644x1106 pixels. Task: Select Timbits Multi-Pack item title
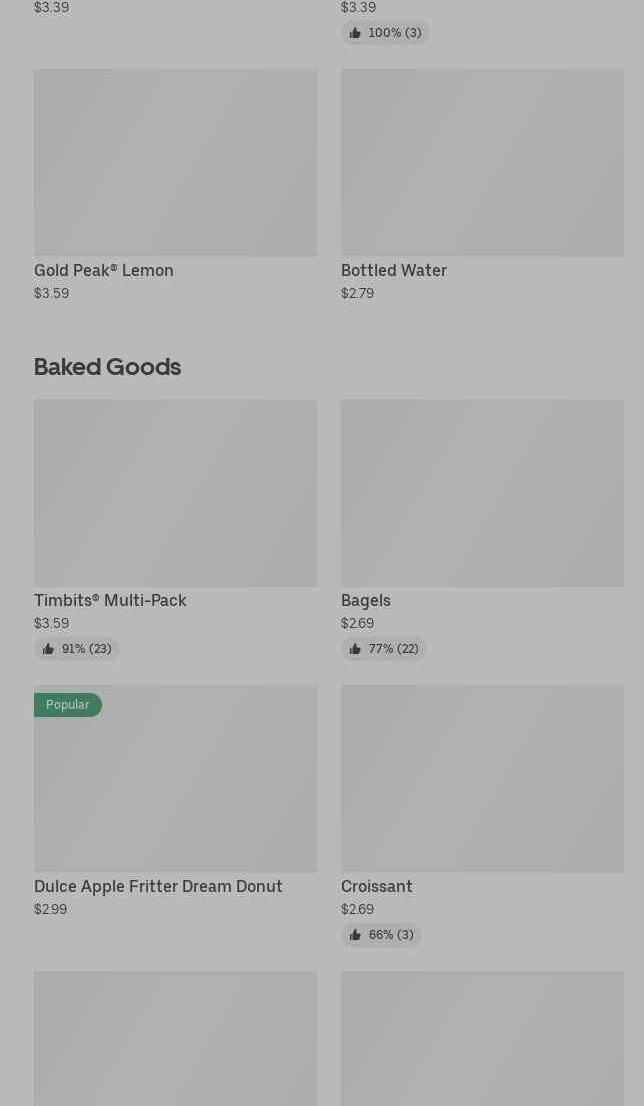click(x=110, y=600)
